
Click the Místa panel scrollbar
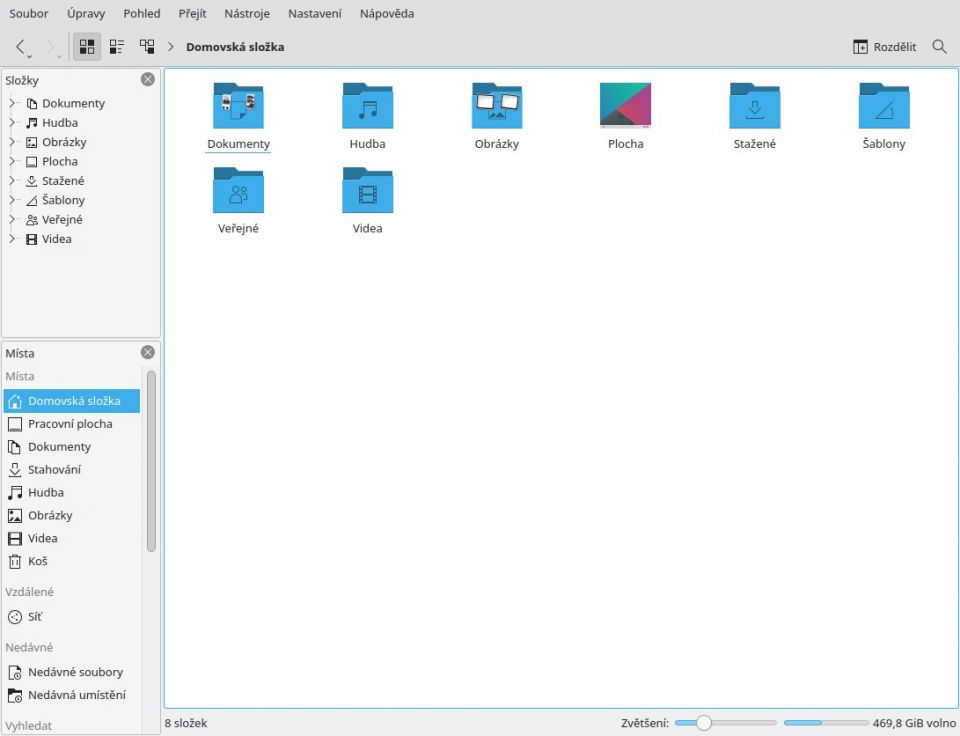pyautogui.click(x=151, y=461)
